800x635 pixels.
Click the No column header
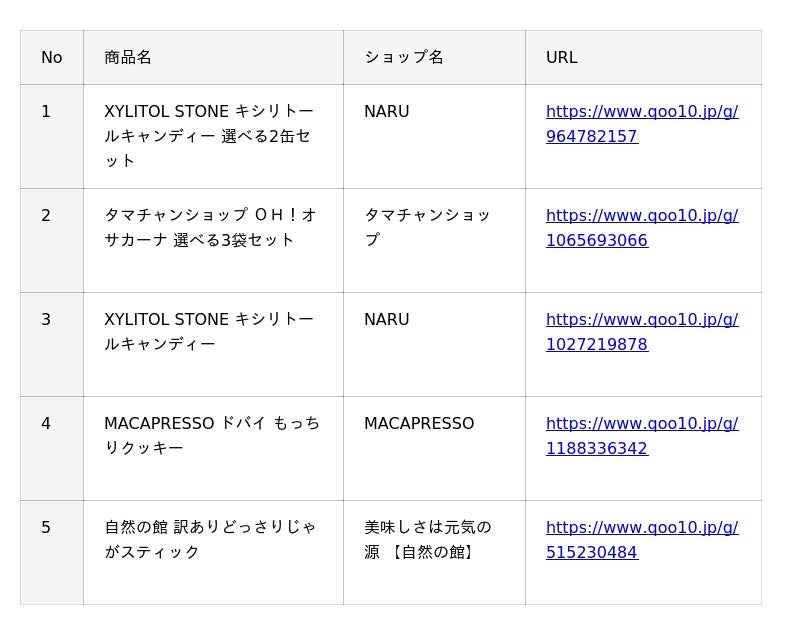[52, 58]
